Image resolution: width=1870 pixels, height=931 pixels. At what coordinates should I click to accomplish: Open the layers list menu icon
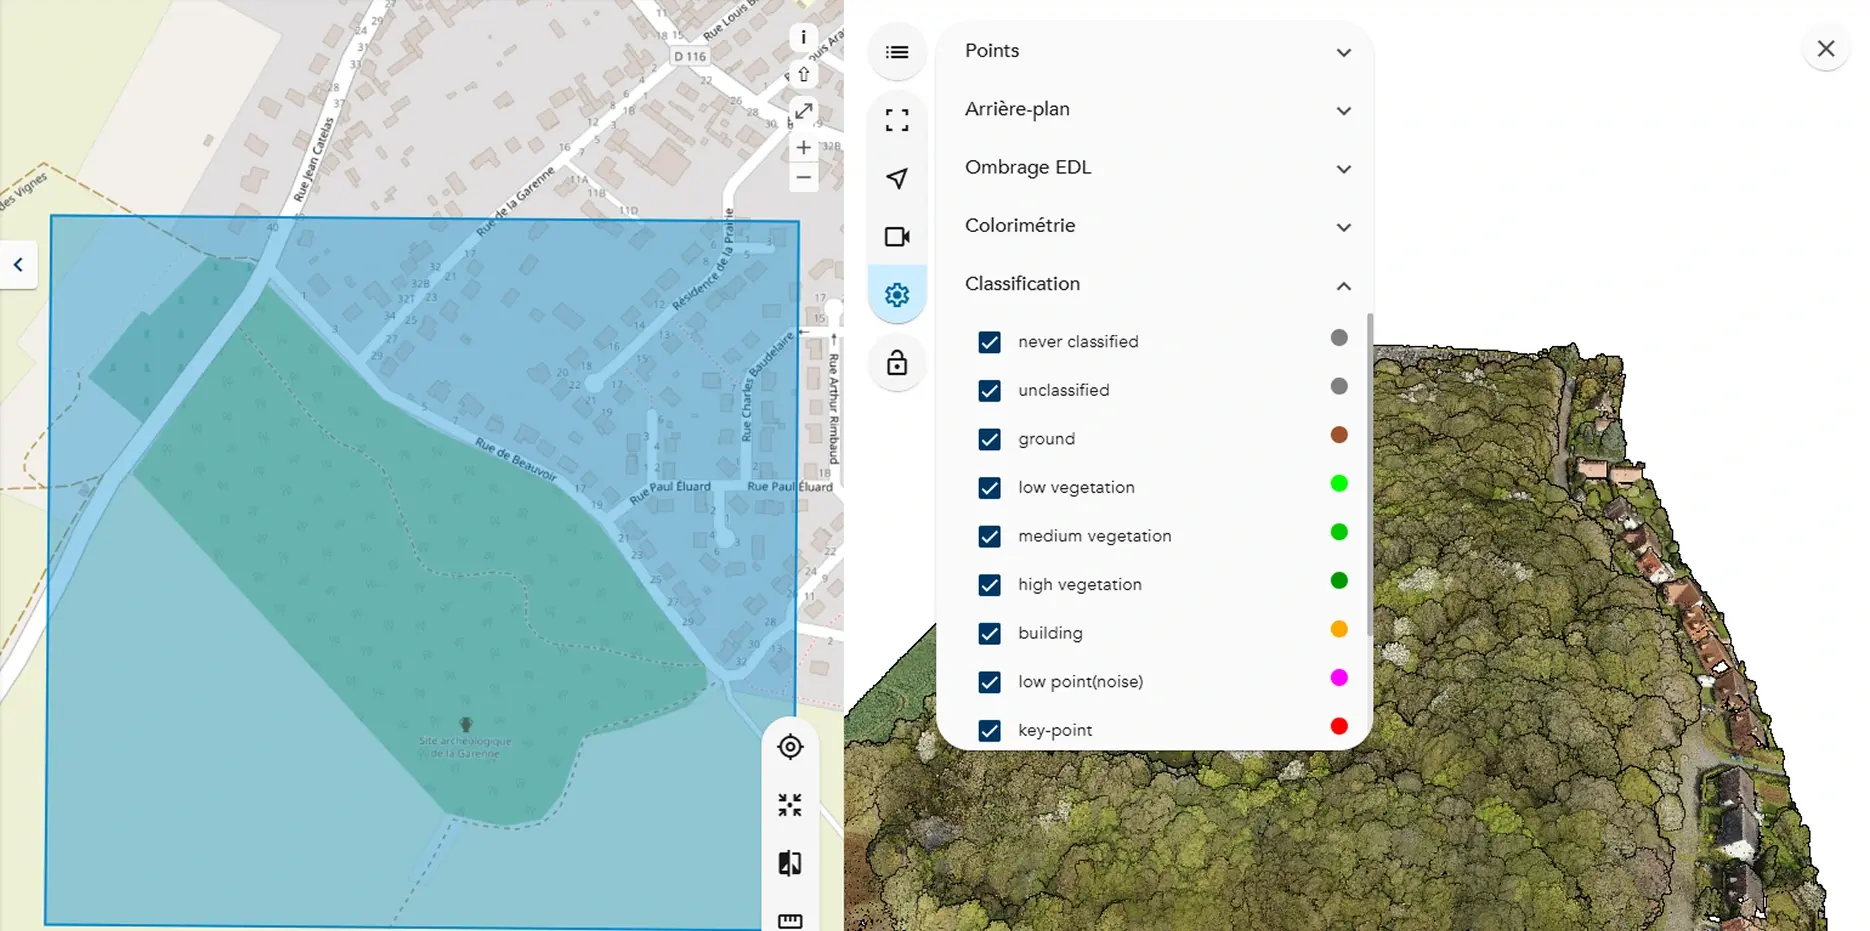(897, 52)
